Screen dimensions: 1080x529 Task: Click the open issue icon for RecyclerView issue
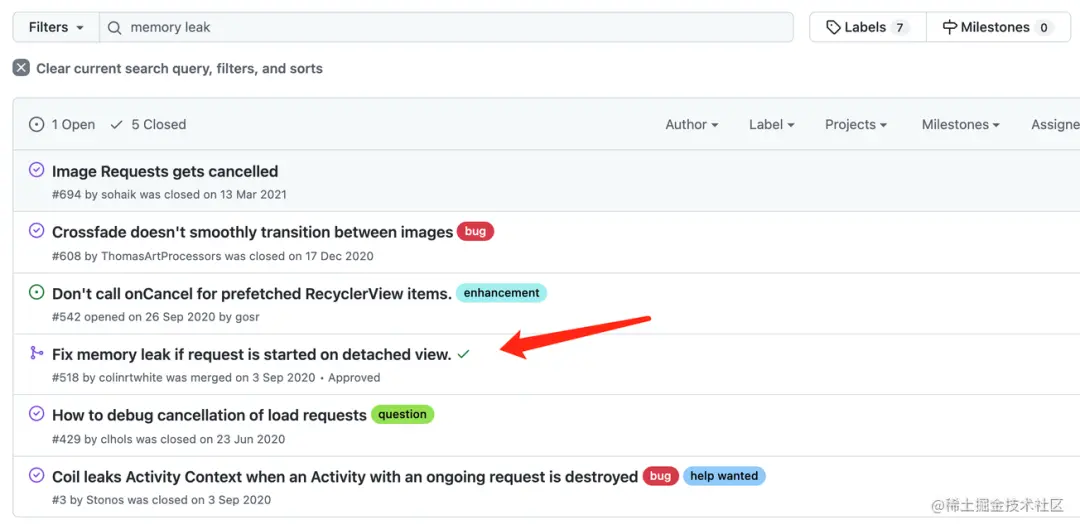click(x=37, y=293)
